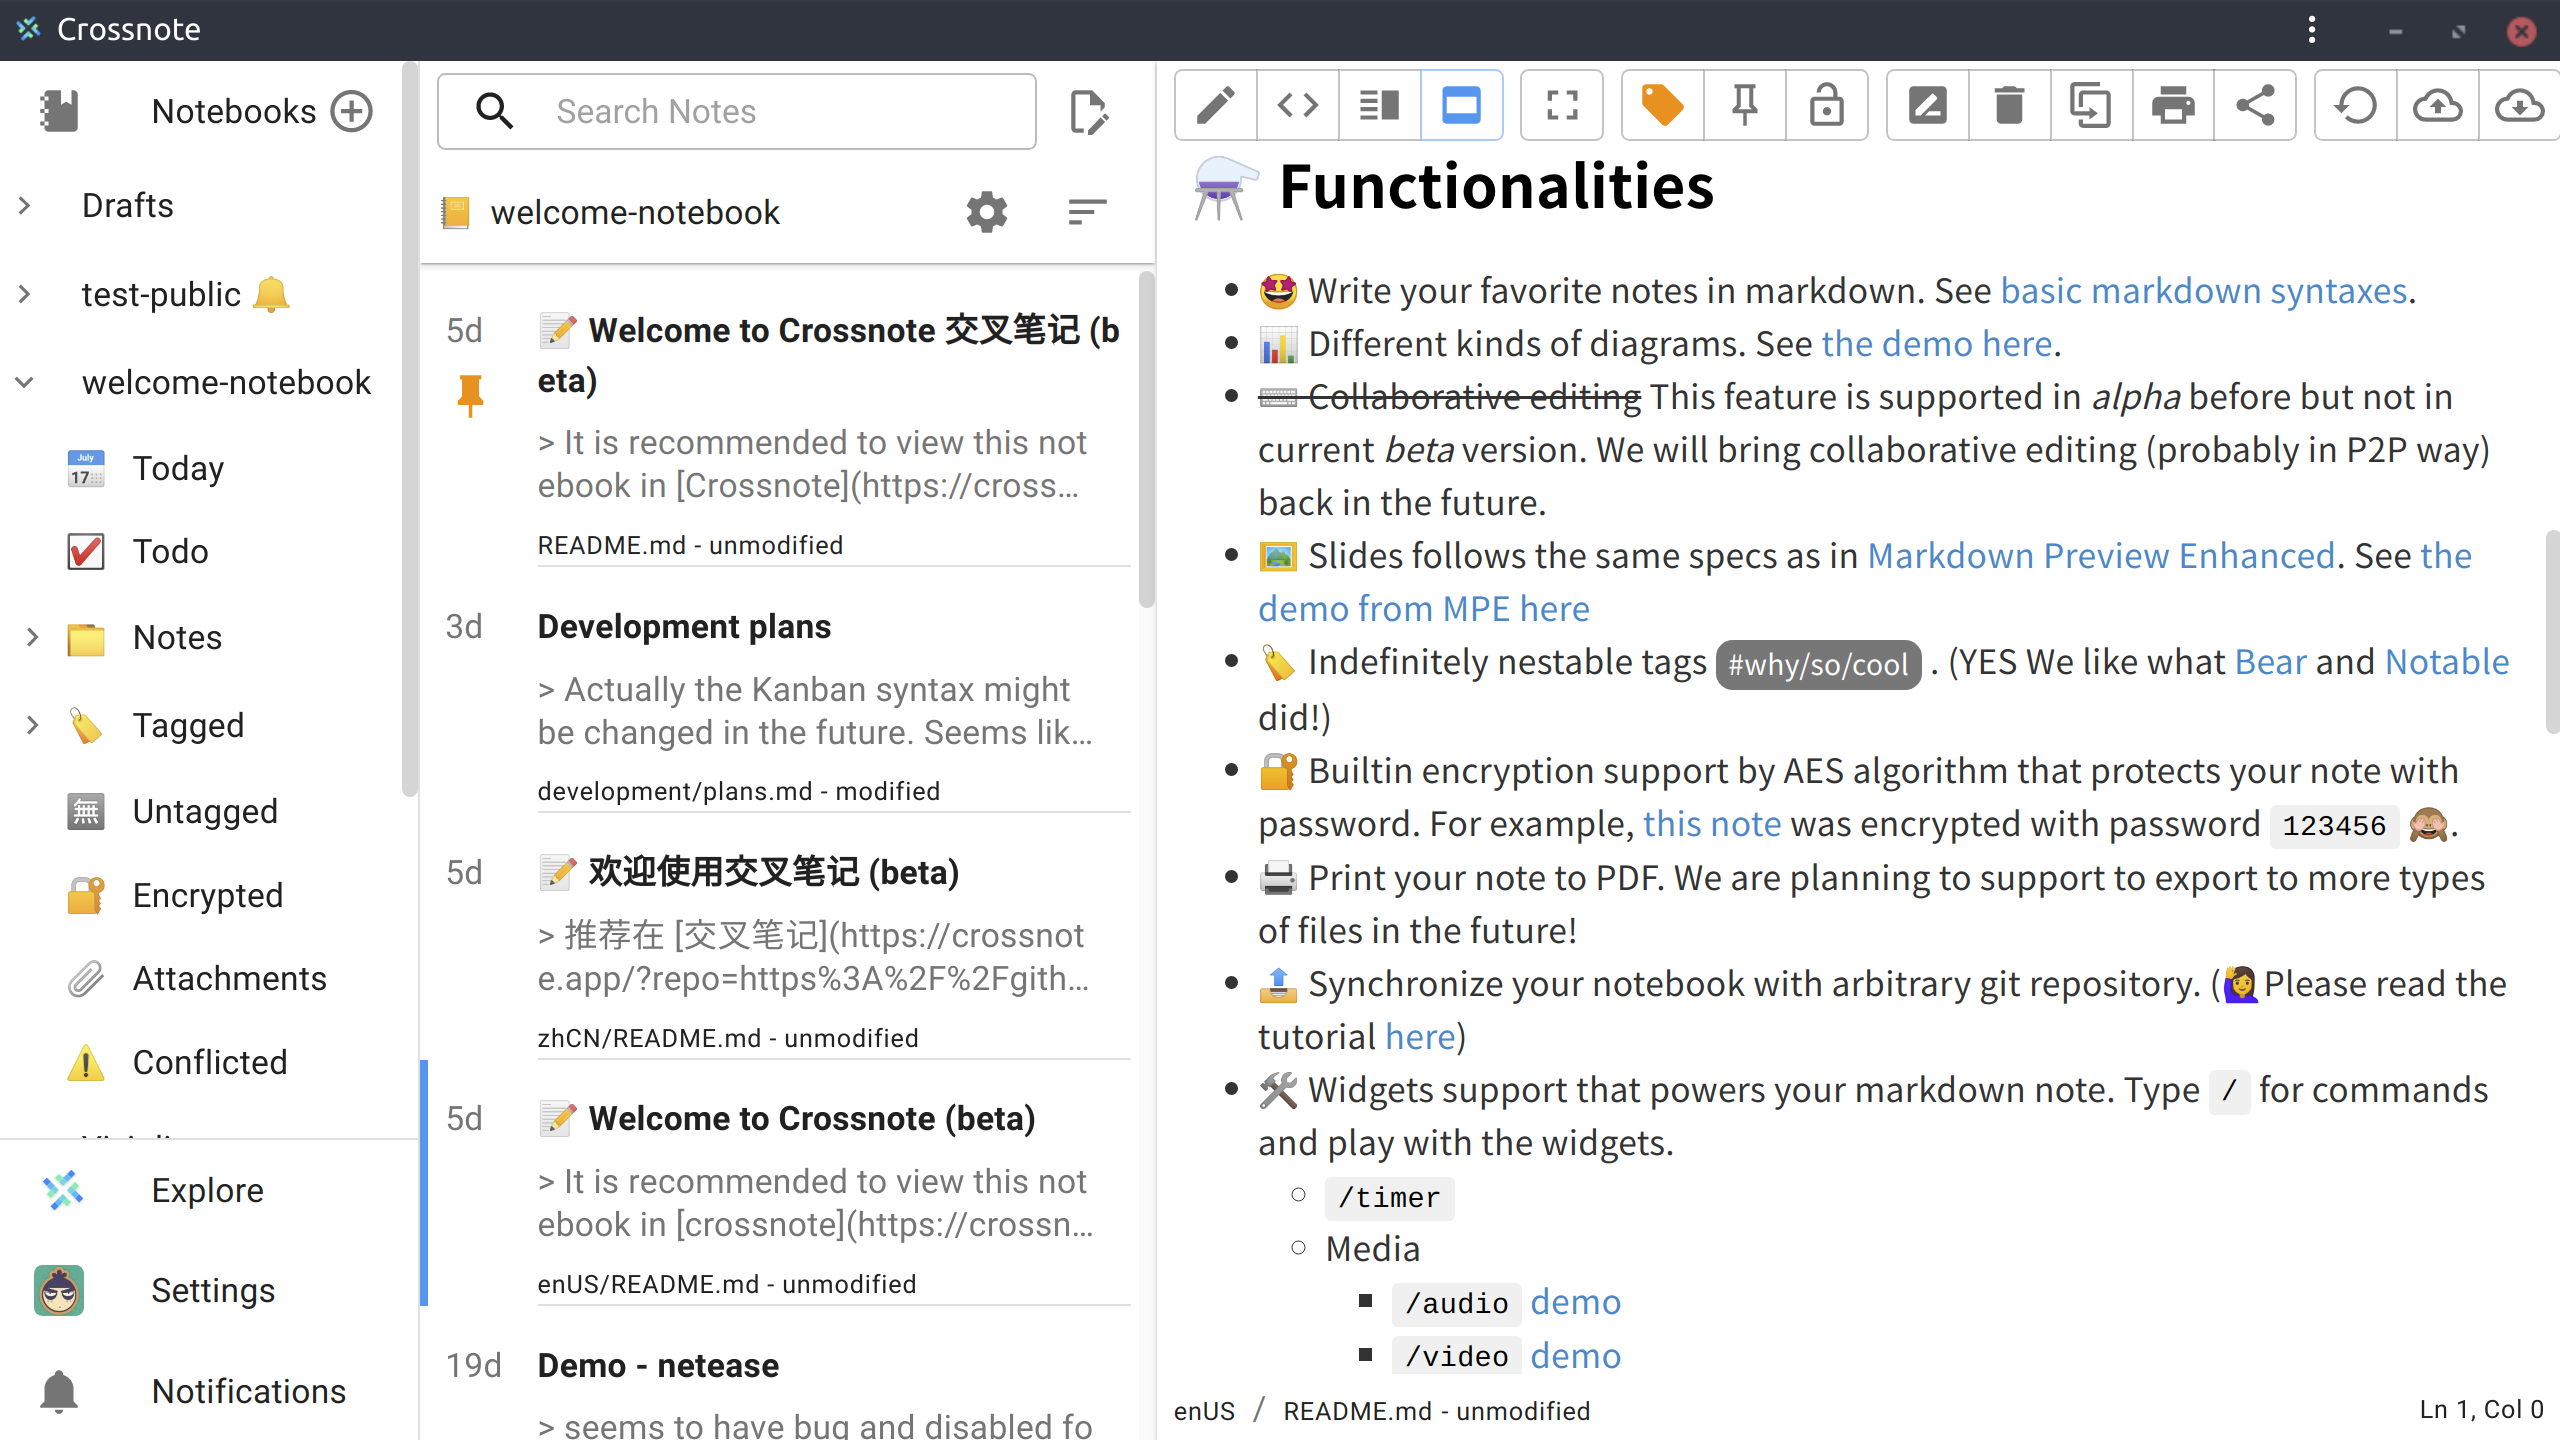Open the basic markdown syntaxes link

(2202, 290)
